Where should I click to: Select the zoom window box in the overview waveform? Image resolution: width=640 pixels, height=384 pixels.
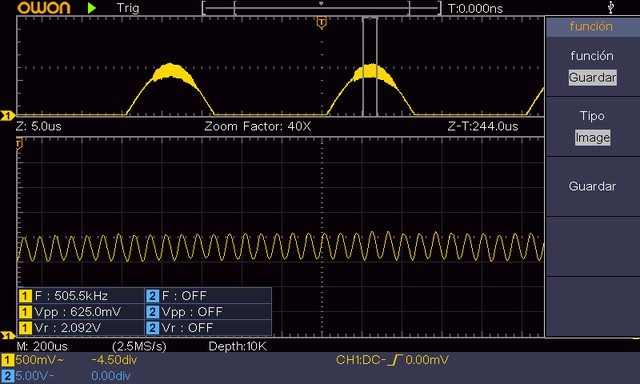[x=370, y=67]
